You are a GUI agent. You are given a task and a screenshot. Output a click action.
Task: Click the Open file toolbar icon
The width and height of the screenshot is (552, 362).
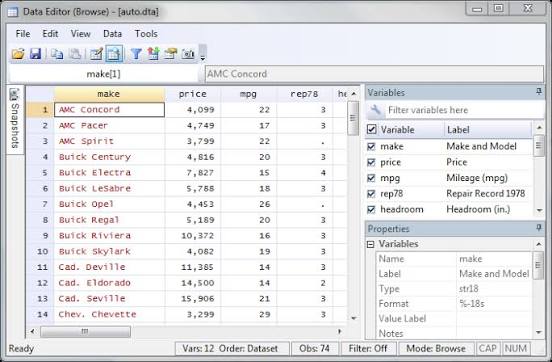click(18, 54)
